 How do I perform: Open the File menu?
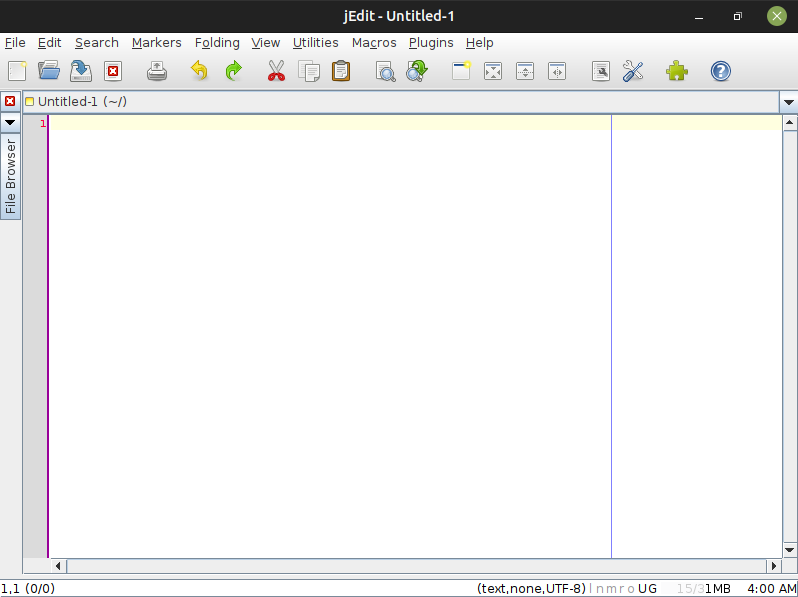coord(15,43)
